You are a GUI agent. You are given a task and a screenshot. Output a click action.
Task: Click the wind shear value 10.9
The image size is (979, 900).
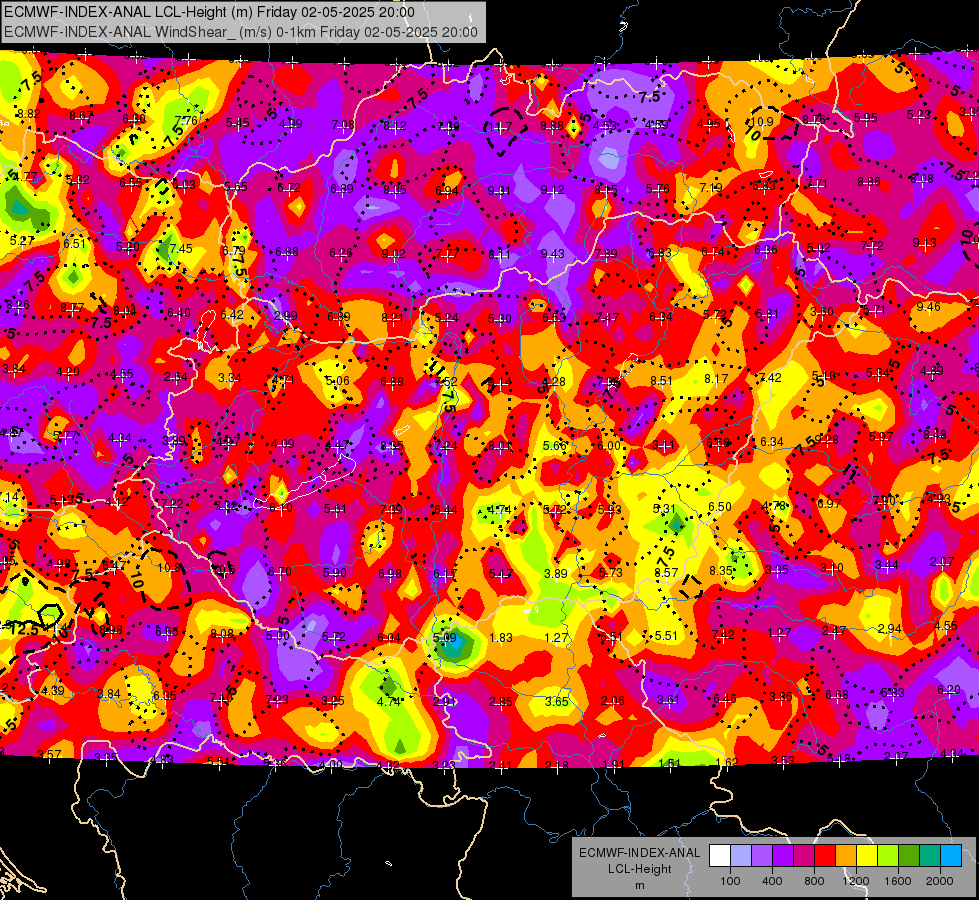(x=762, y=122)
